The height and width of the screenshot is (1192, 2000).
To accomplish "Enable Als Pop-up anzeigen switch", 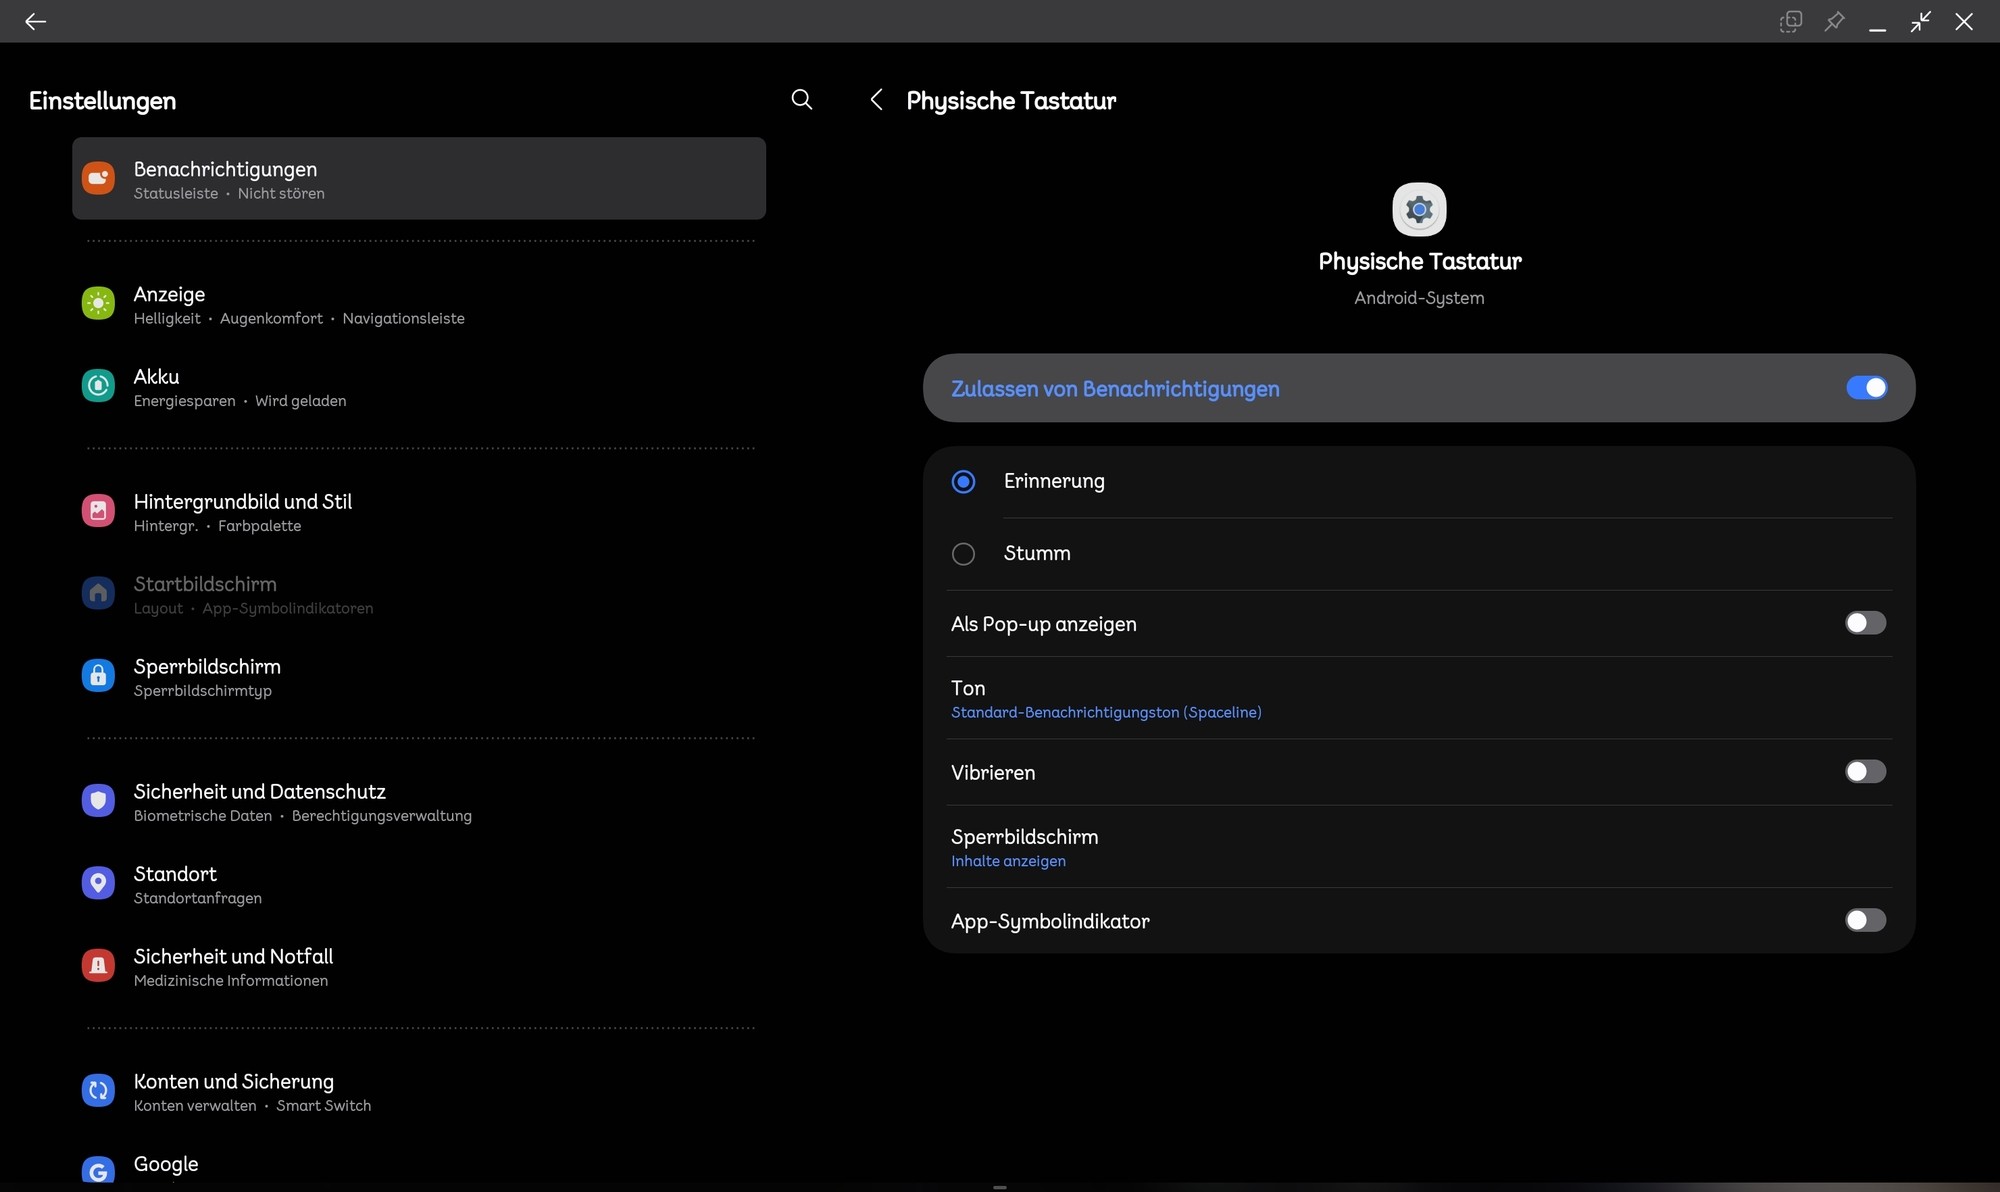I will point(1865,623).
